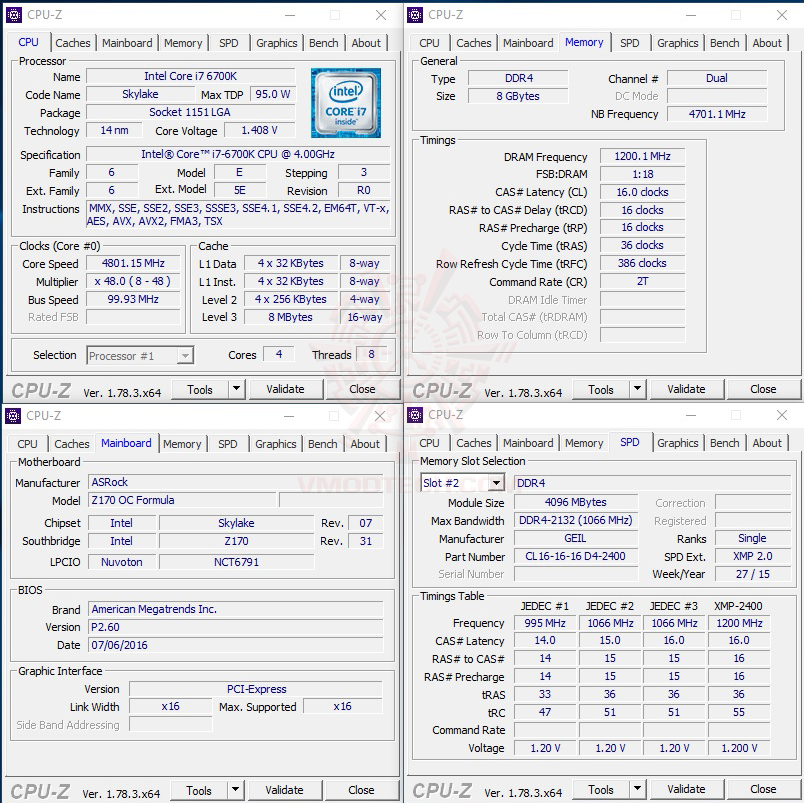Select the SPD Ext. value XMP 2.0

tap(752, 556)
